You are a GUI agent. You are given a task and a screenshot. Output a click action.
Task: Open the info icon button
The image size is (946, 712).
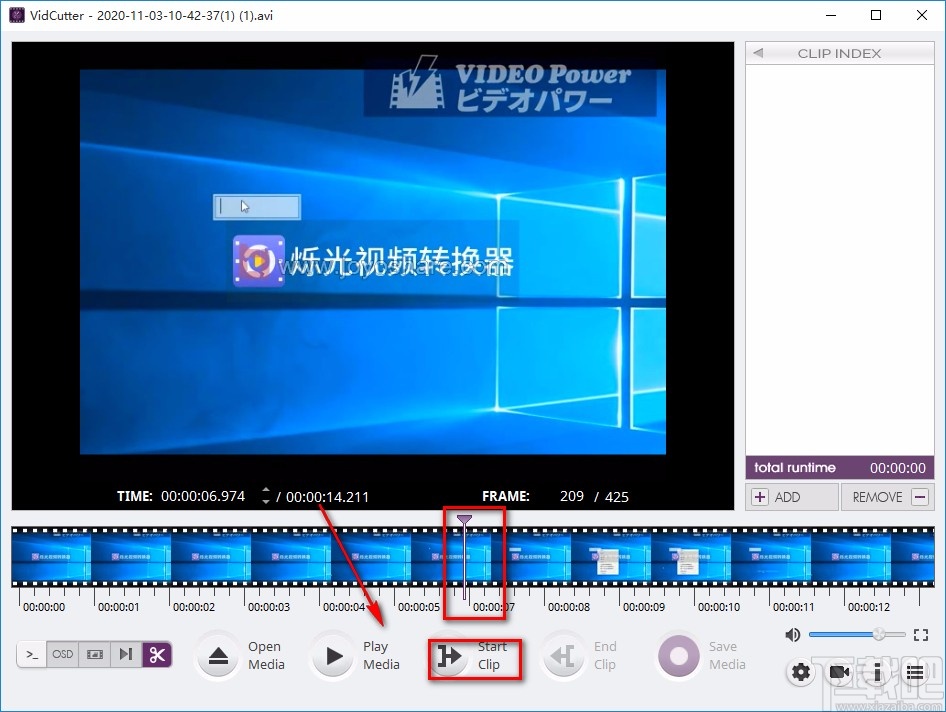point(877,672)
